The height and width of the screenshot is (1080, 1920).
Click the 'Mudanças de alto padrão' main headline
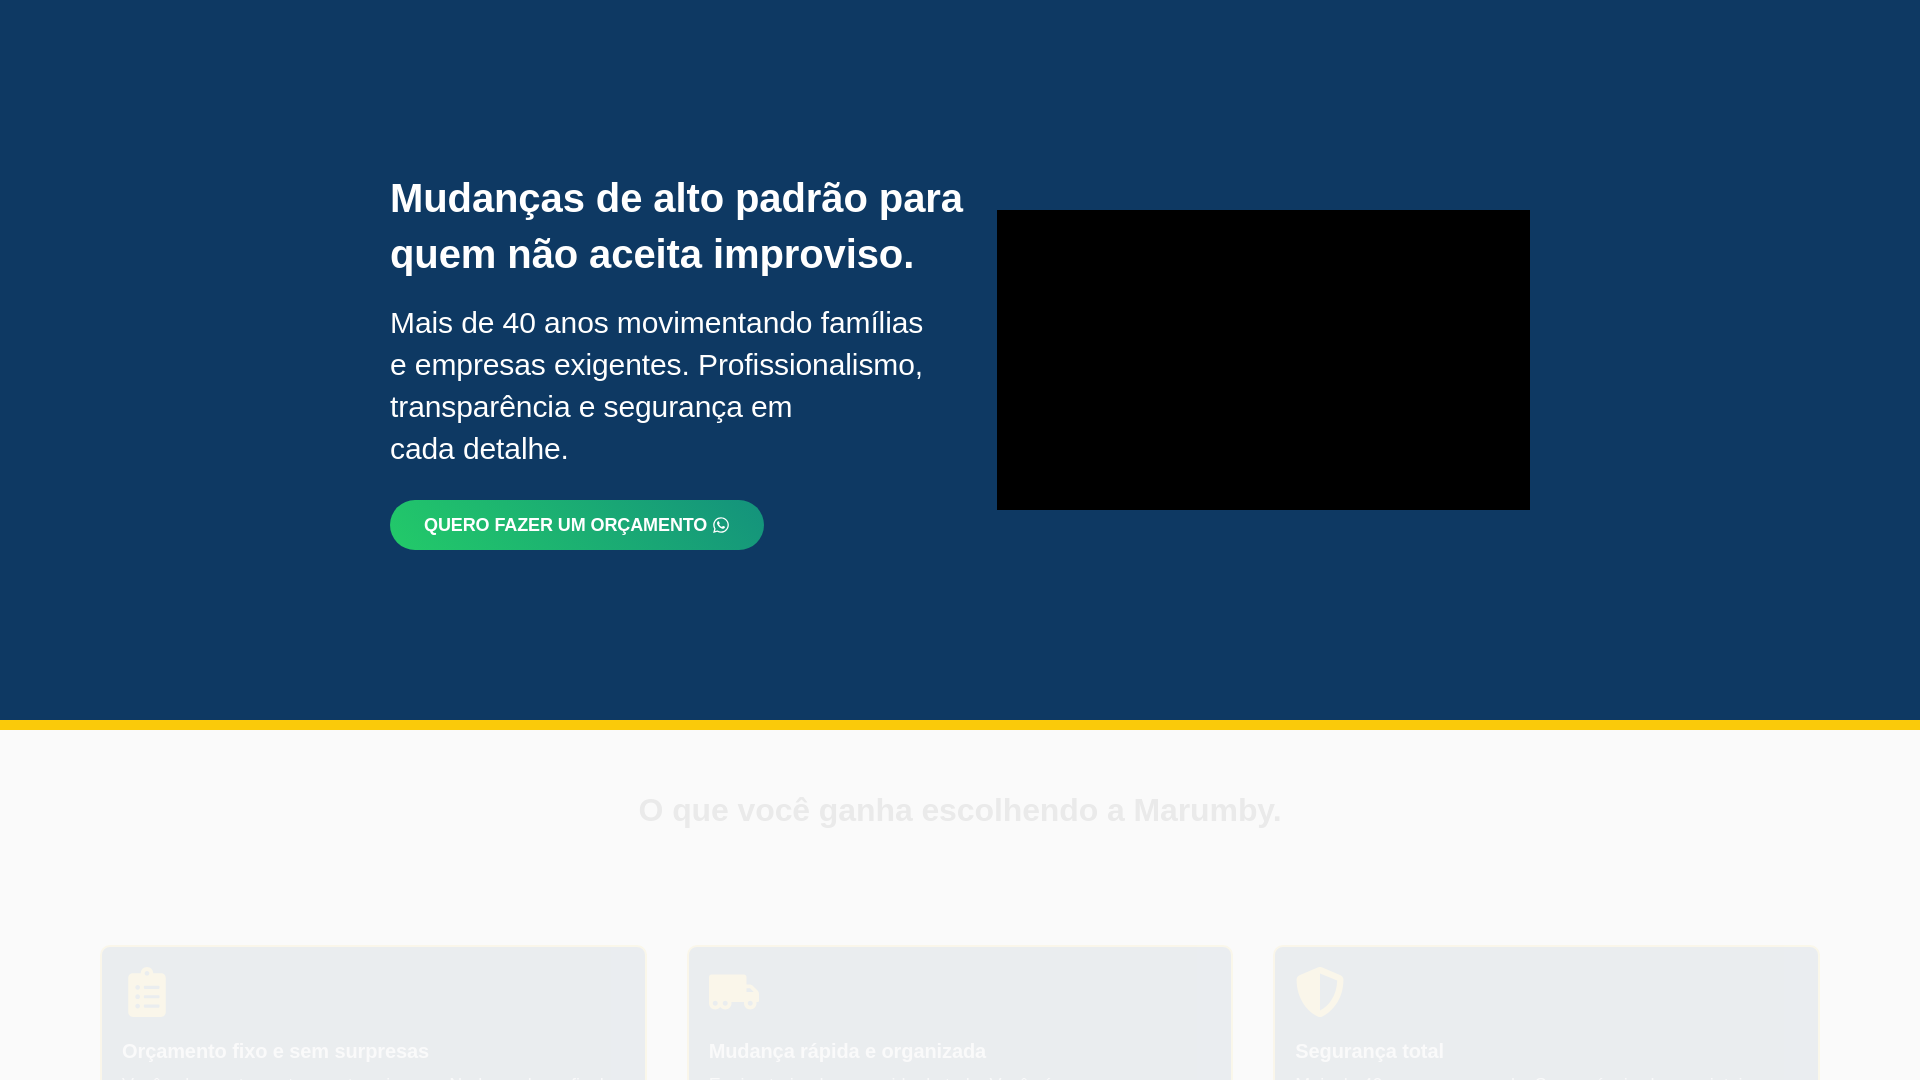676,226
